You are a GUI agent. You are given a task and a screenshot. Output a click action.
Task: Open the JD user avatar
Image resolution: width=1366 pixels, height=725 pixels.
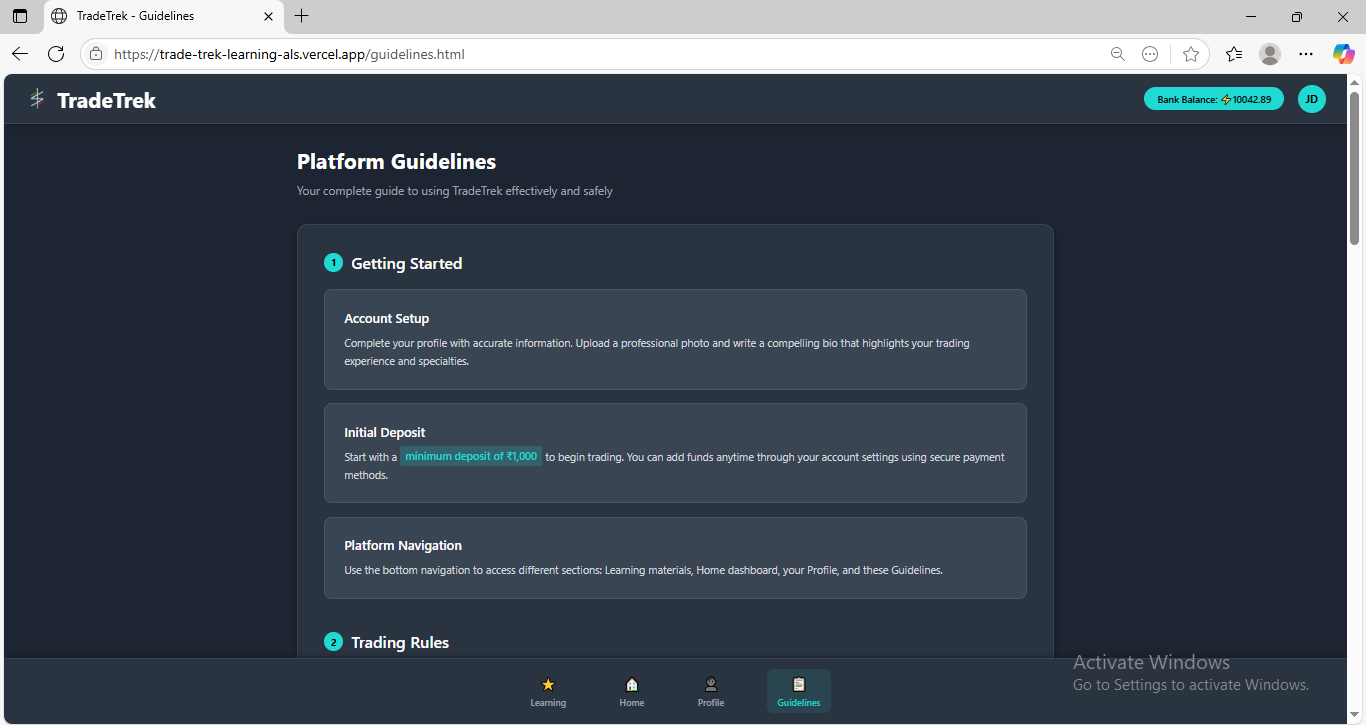(x=1311, y=99)
